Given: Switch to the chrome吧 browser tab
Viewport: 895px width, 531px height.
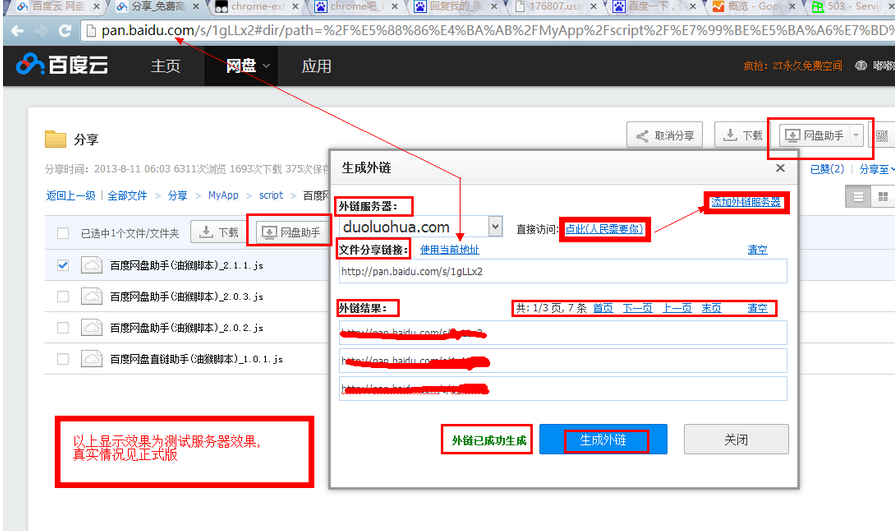Looking at the screenshot, I should click(354, 7).
